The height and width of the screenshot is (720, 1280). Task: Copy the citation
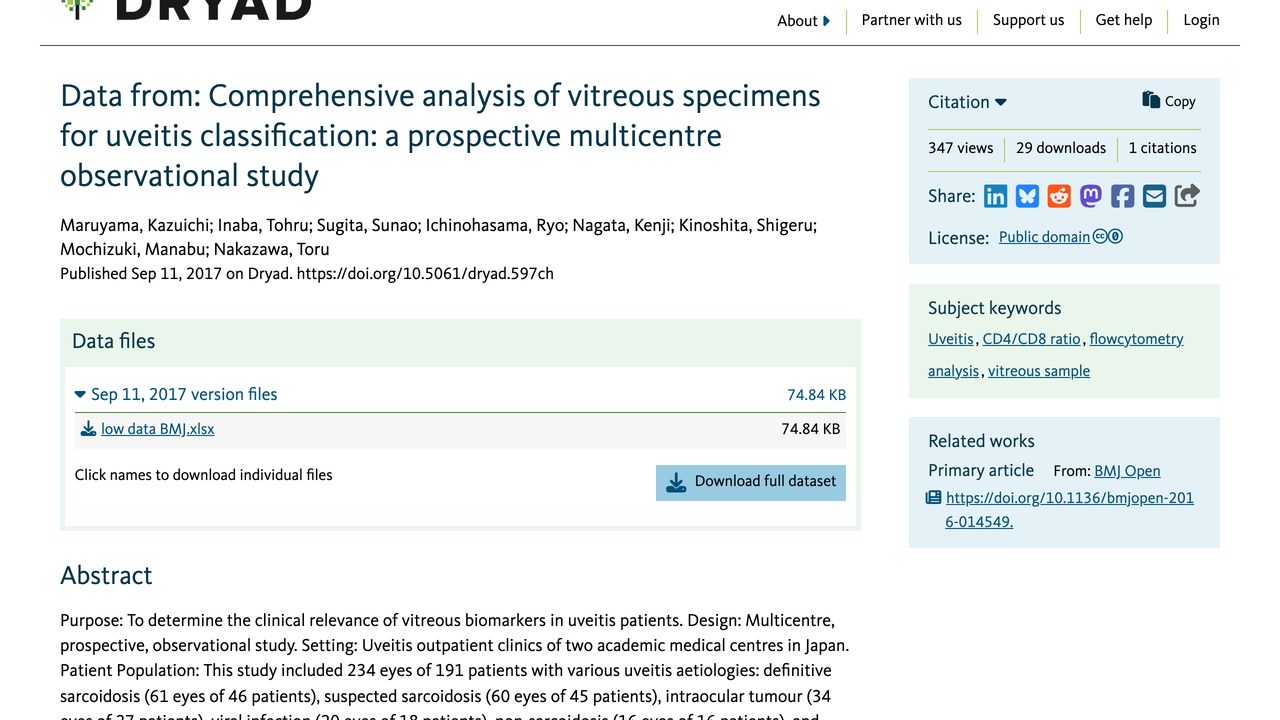pyautogui.click(x=1169, y=101)
